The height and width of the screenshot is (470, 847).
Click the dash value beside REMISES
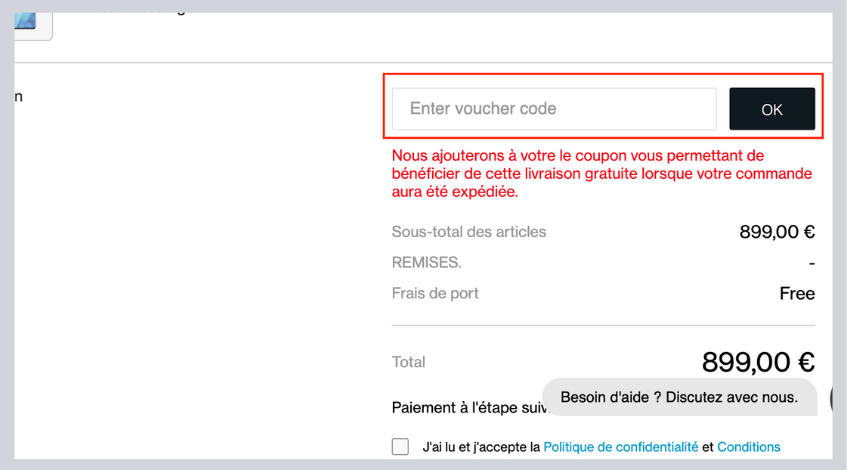point(811,263)
